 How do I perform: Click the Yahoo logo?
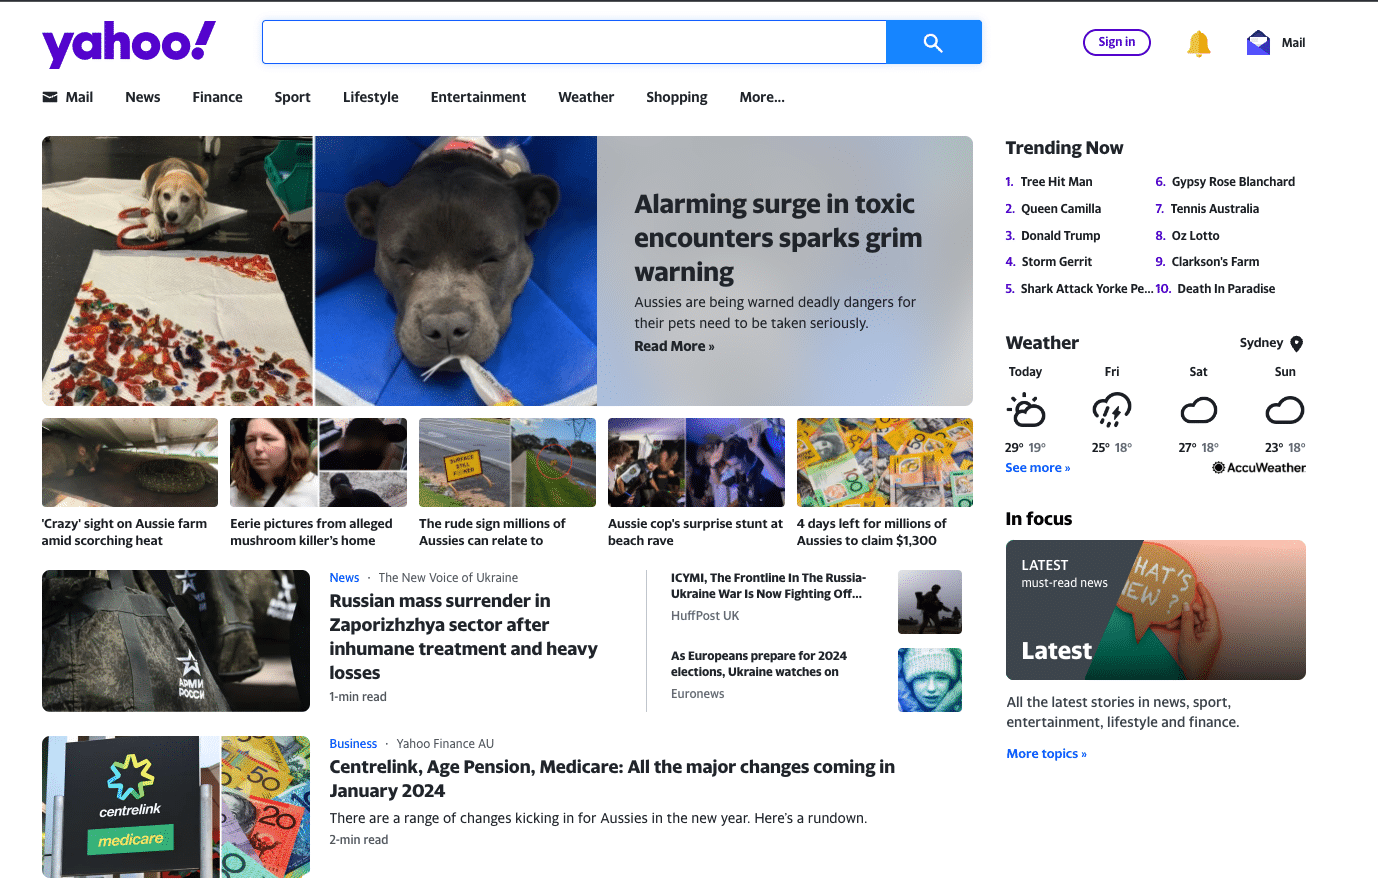(128, 44)
